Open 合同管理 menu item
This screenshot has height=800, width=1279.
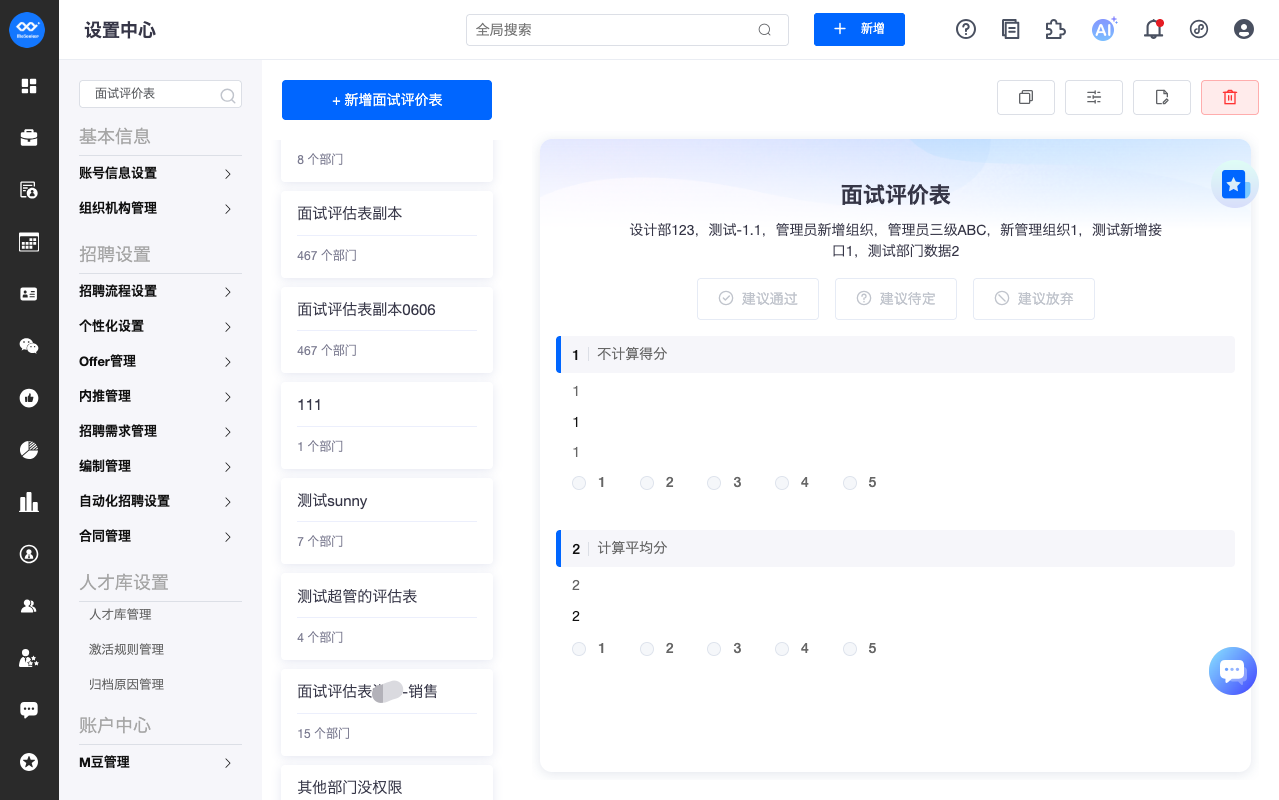click(x=160, y=536)
